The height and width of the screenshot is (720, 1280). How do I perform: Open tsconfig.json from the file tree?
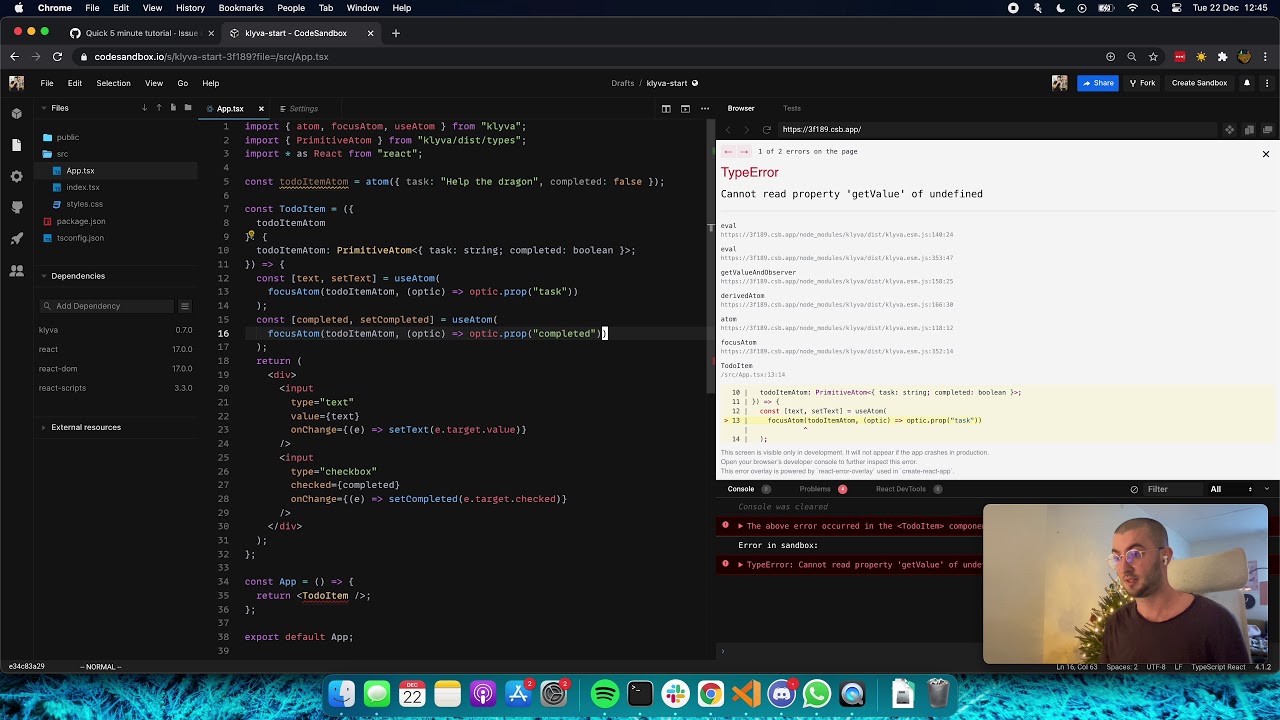pos(79,238)
